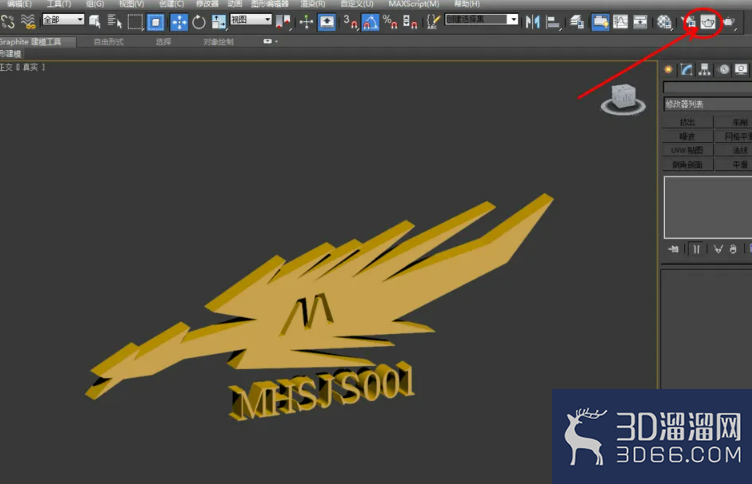Open the reference coordinate system dropdown 视图
The height and width of the screenshot is (484, 752).
251,20
